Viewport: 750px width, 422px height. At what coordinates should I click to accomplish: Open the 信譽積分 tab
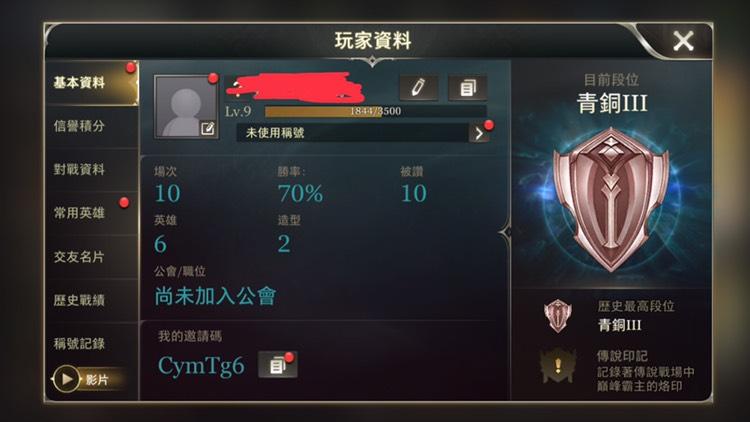tap(92, 126)
